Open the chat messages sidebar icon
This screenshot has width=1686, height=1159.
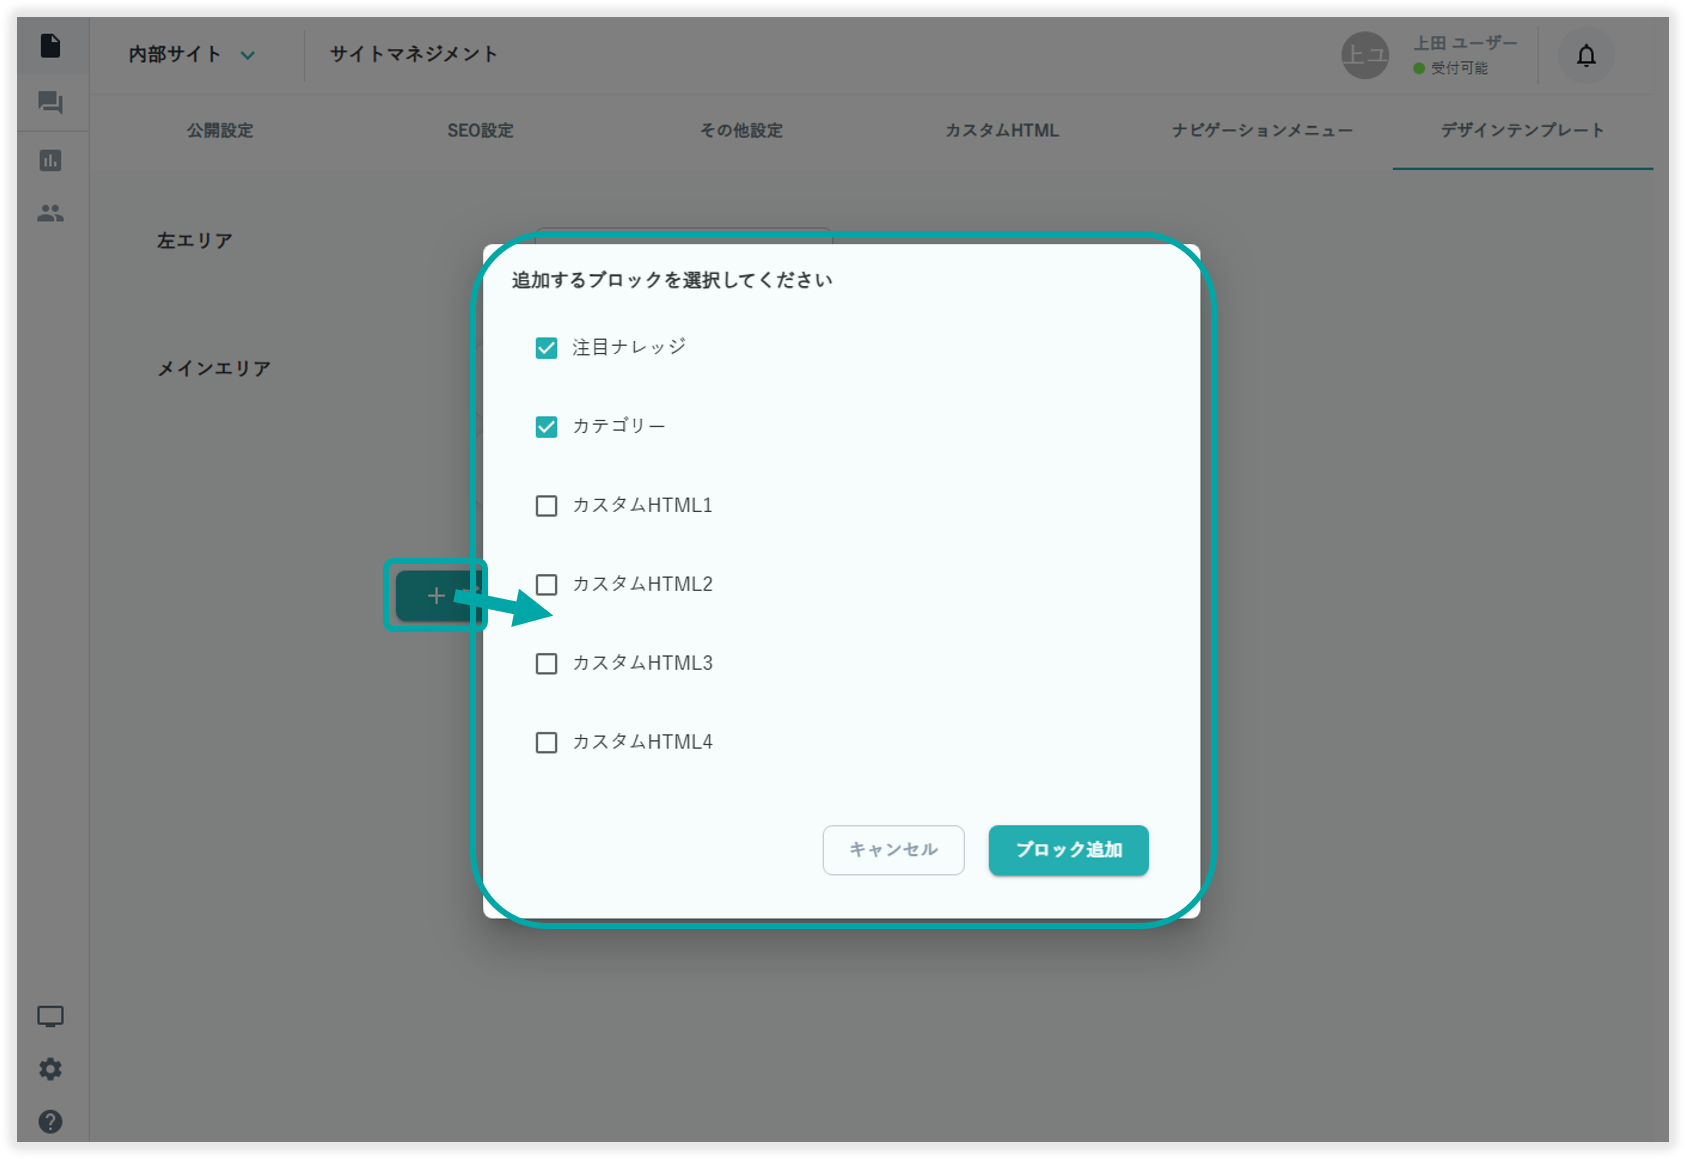[50, 103]
